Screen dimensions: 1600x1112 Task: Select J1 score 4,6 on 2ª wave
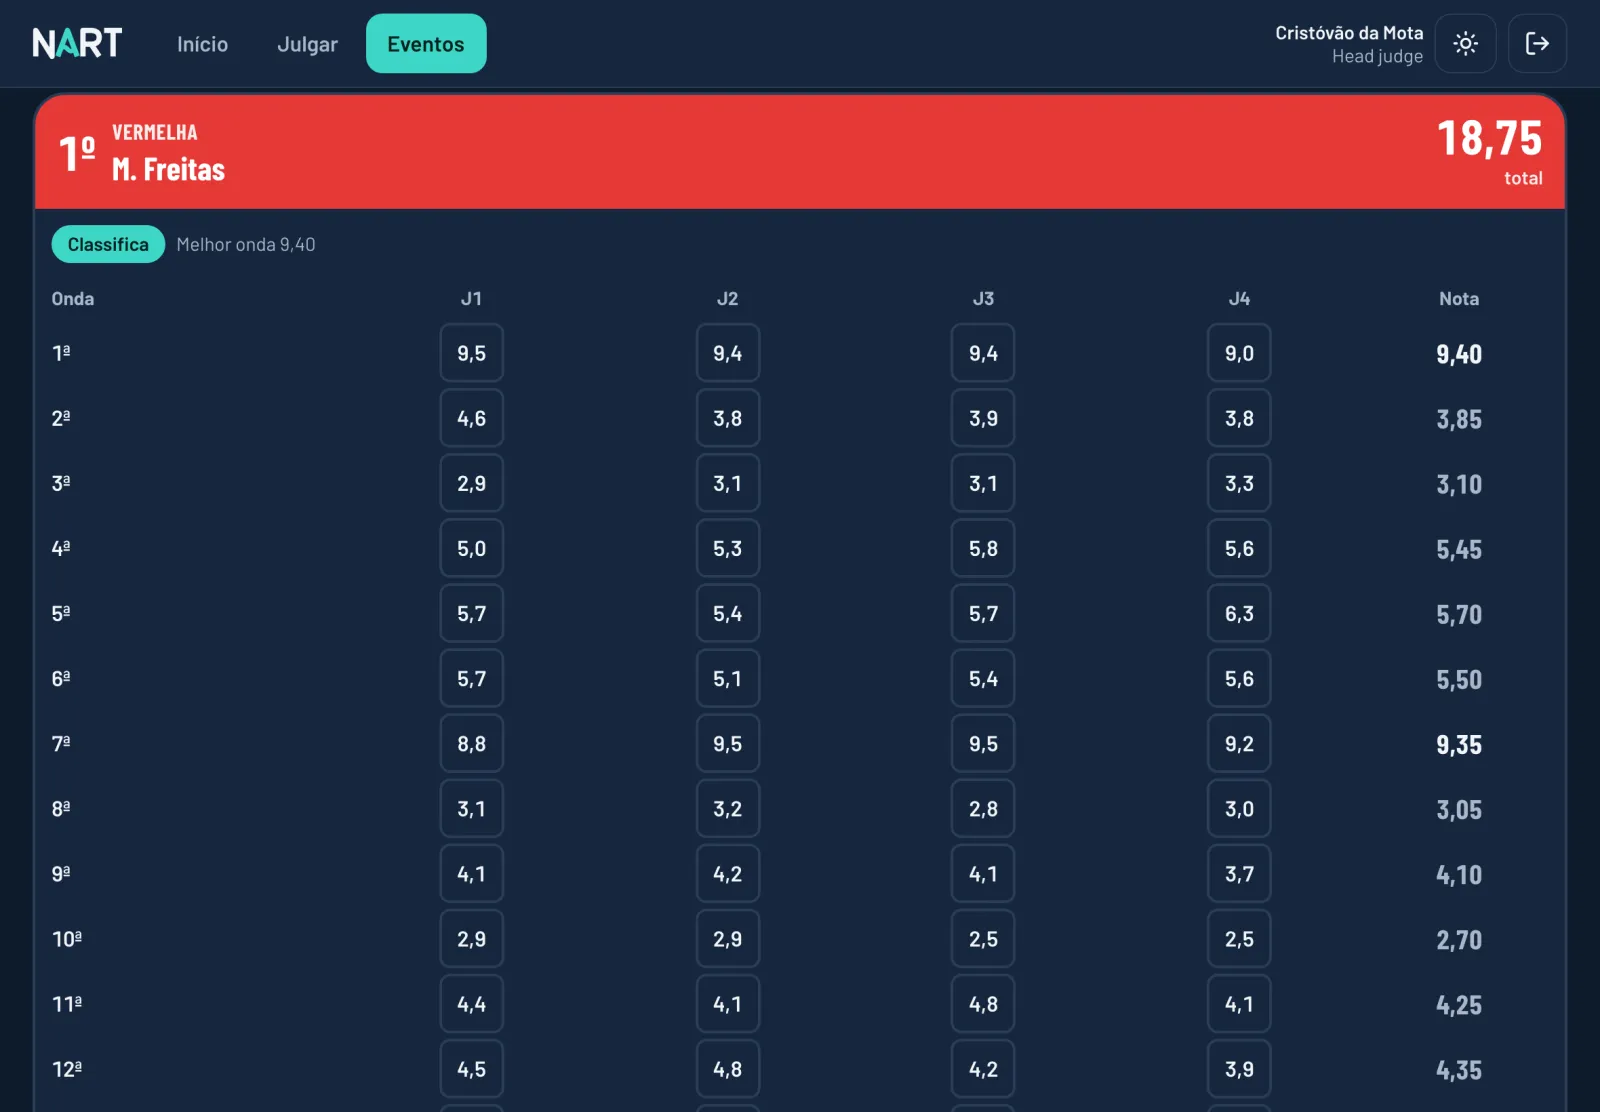click(x=471, y=418)
